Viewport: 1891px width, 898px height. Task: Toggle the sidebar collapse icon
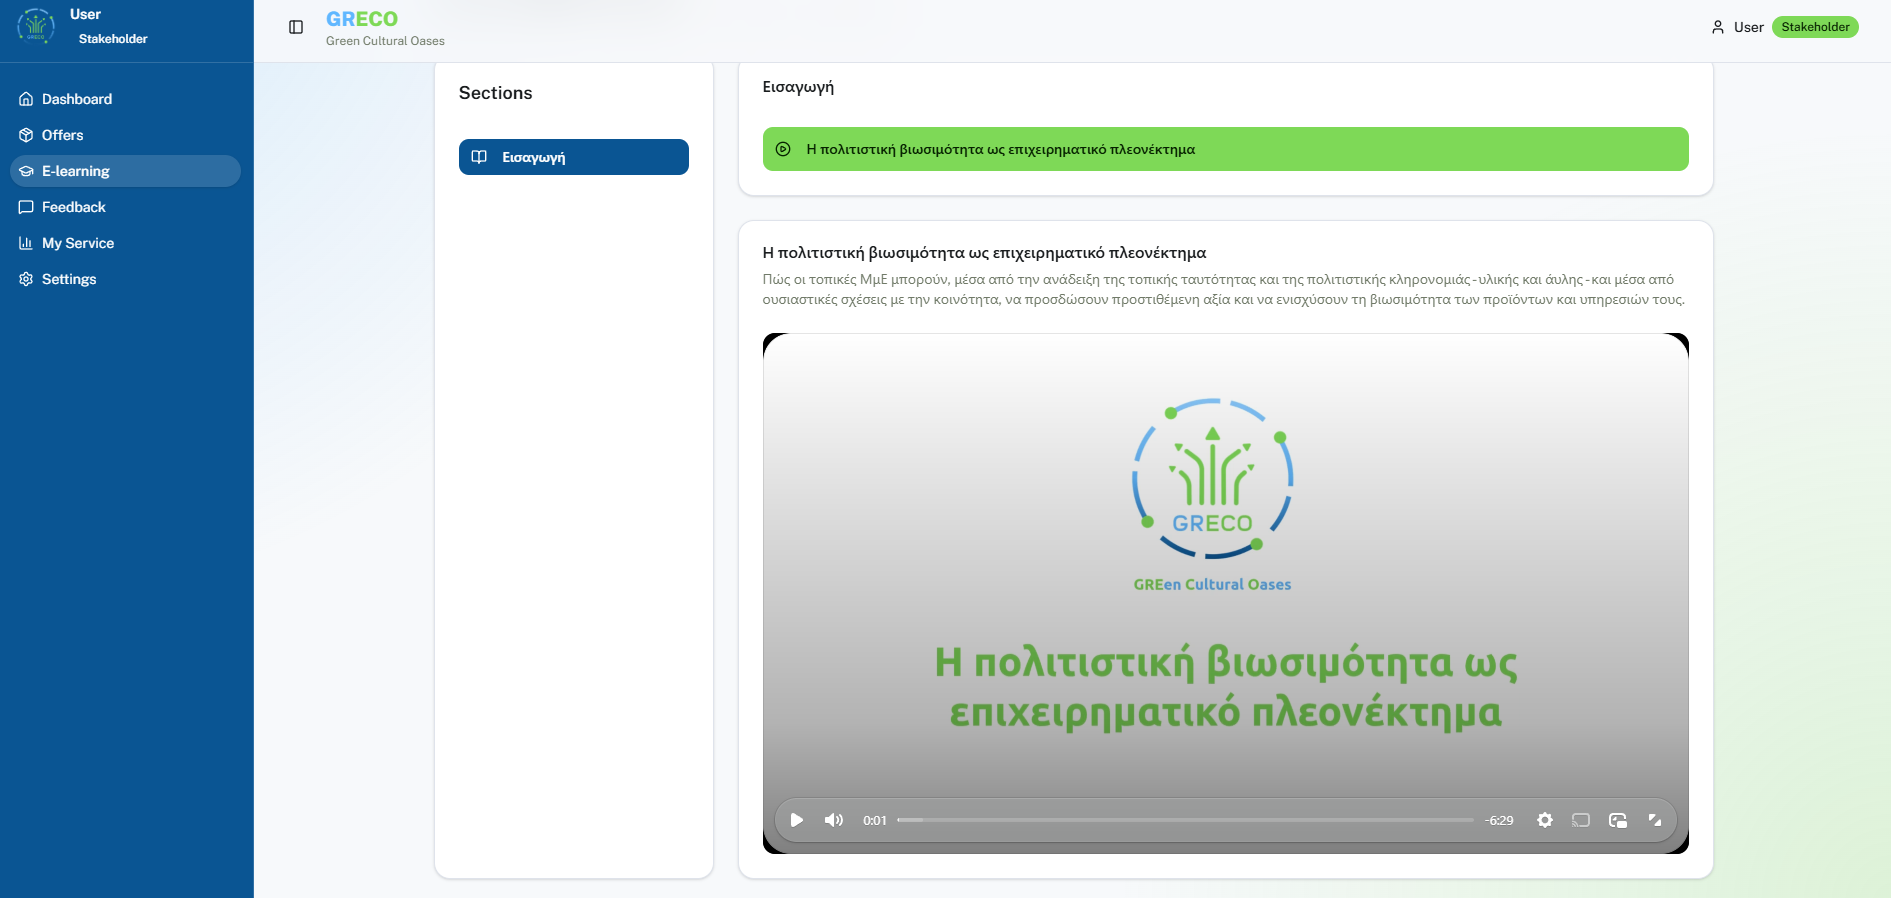(296, 27)
